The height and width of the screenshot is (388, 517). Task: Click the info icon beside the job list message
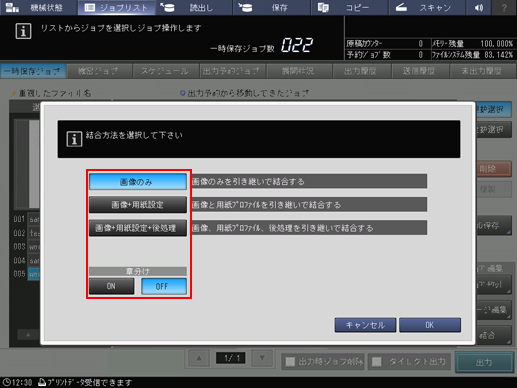(23, 31)
